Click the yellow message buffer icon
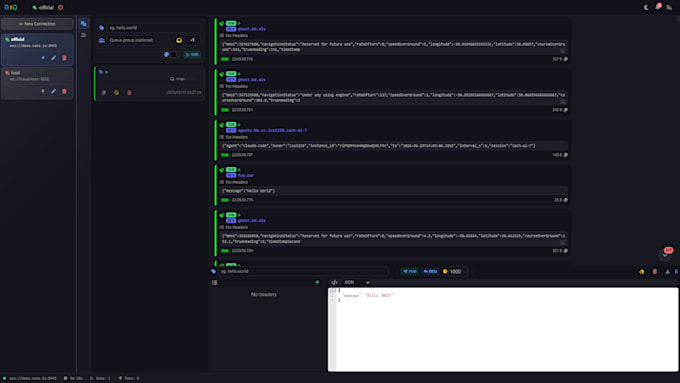 pos(179,40)
